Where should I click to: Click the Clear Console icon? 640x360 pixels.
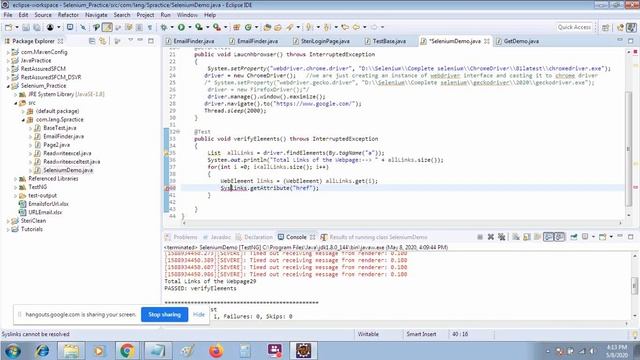tap(516, 237)
